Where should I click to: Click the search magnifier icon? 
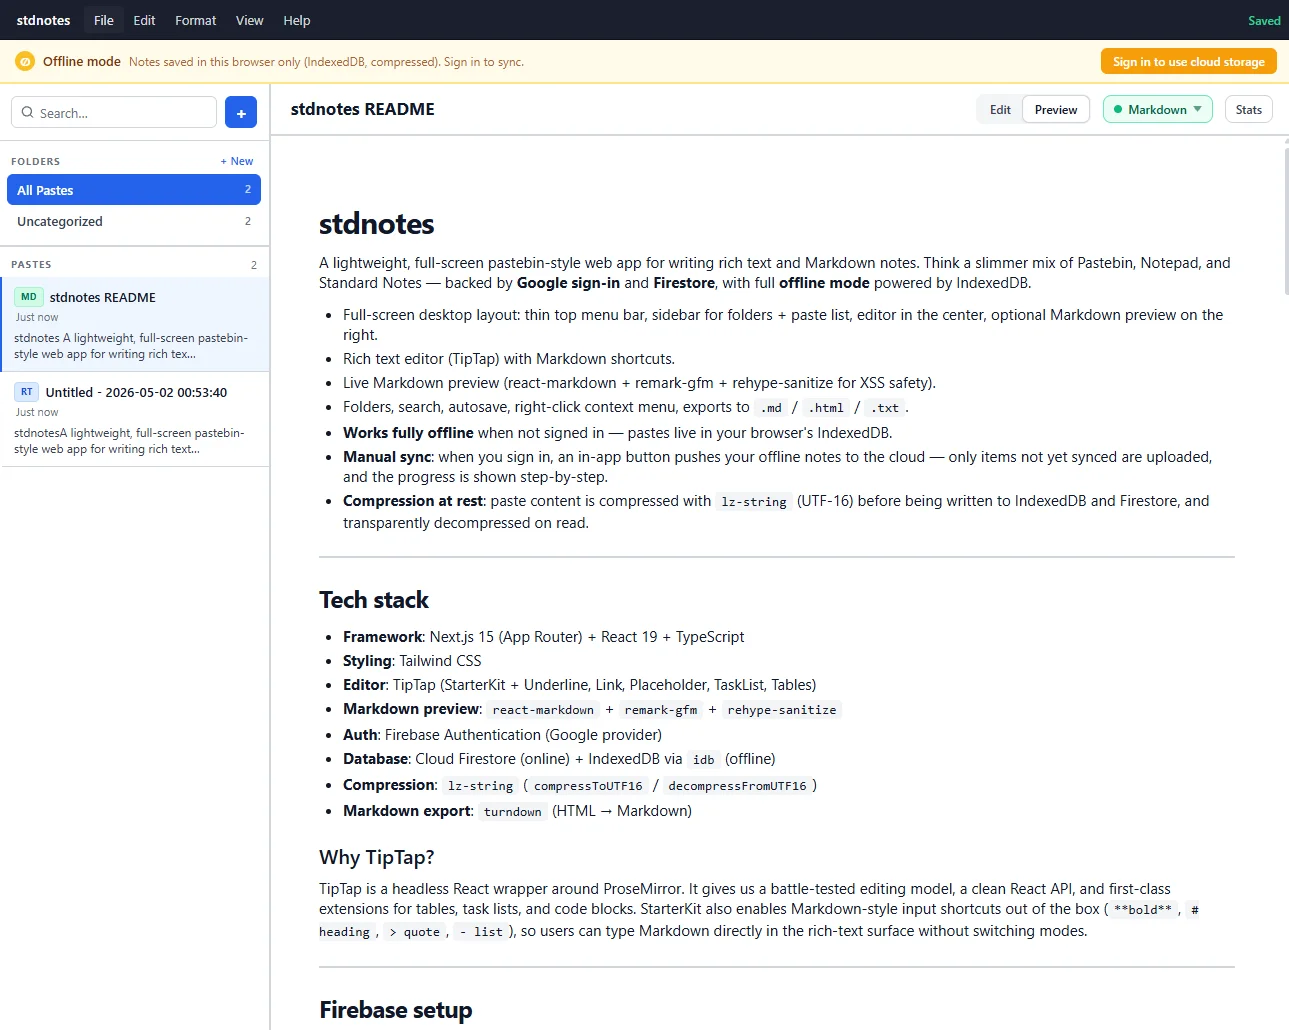point(28,113)
